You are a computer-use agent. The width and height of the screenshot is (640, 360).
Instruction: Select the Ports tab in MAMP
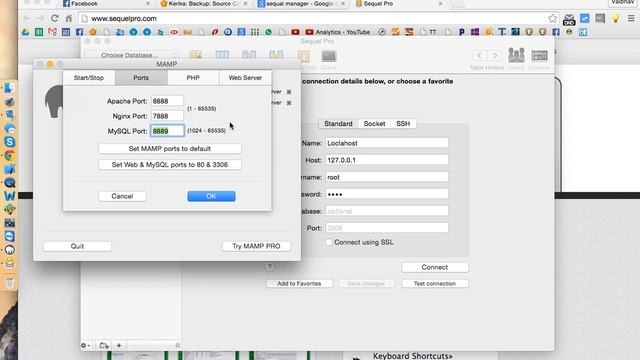(x=141, y=78)
